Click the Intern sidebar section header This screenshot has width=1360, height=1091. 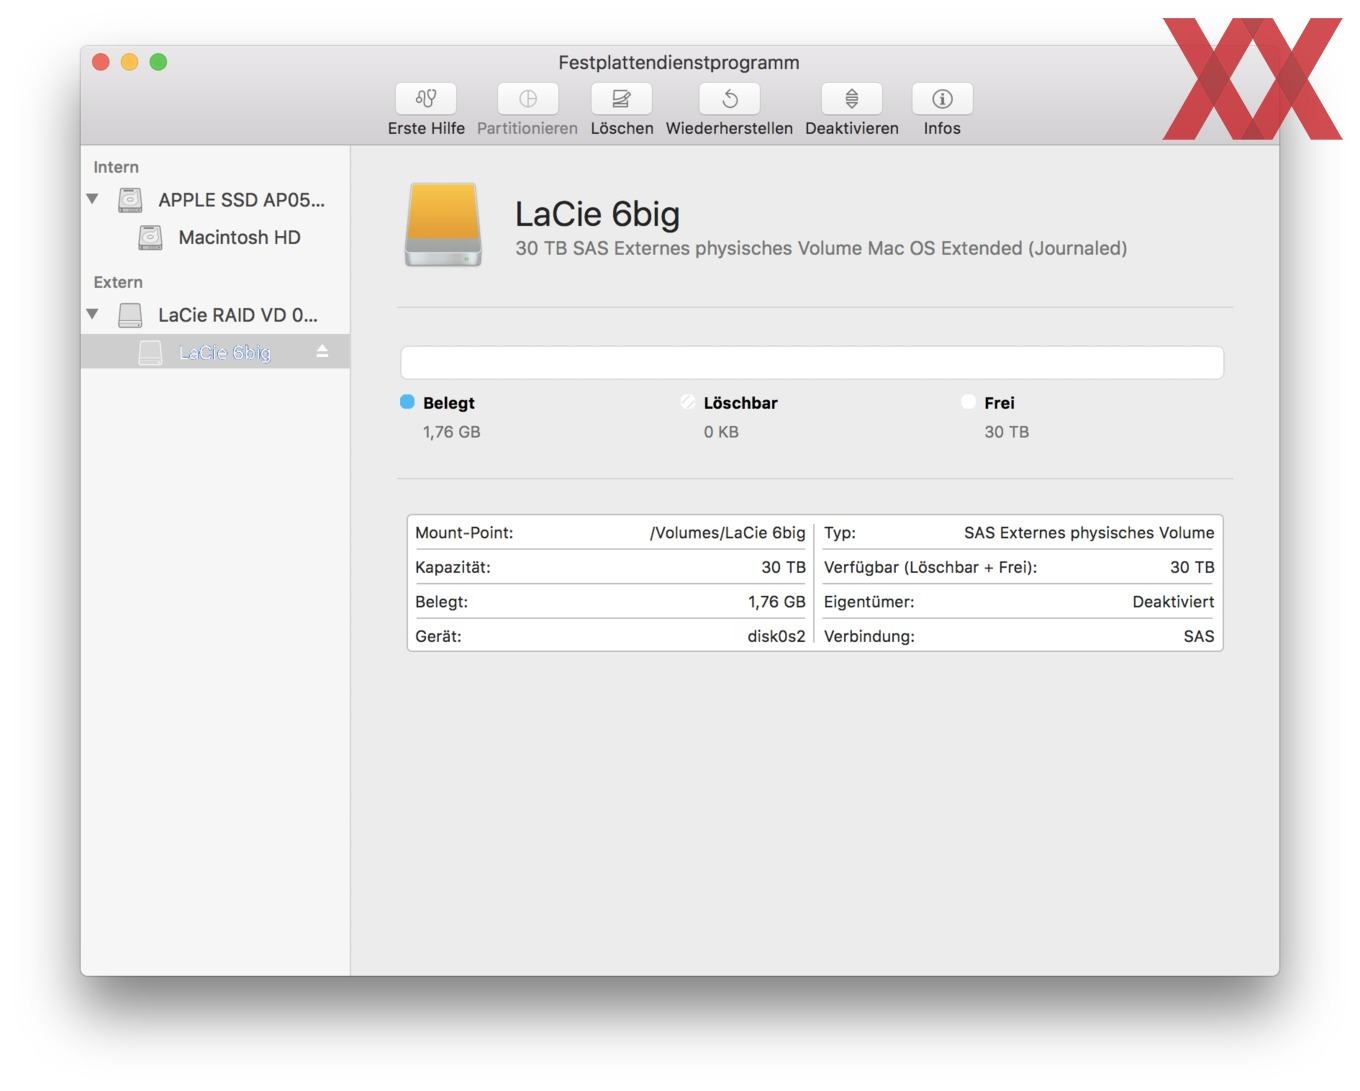click(116, 167)
